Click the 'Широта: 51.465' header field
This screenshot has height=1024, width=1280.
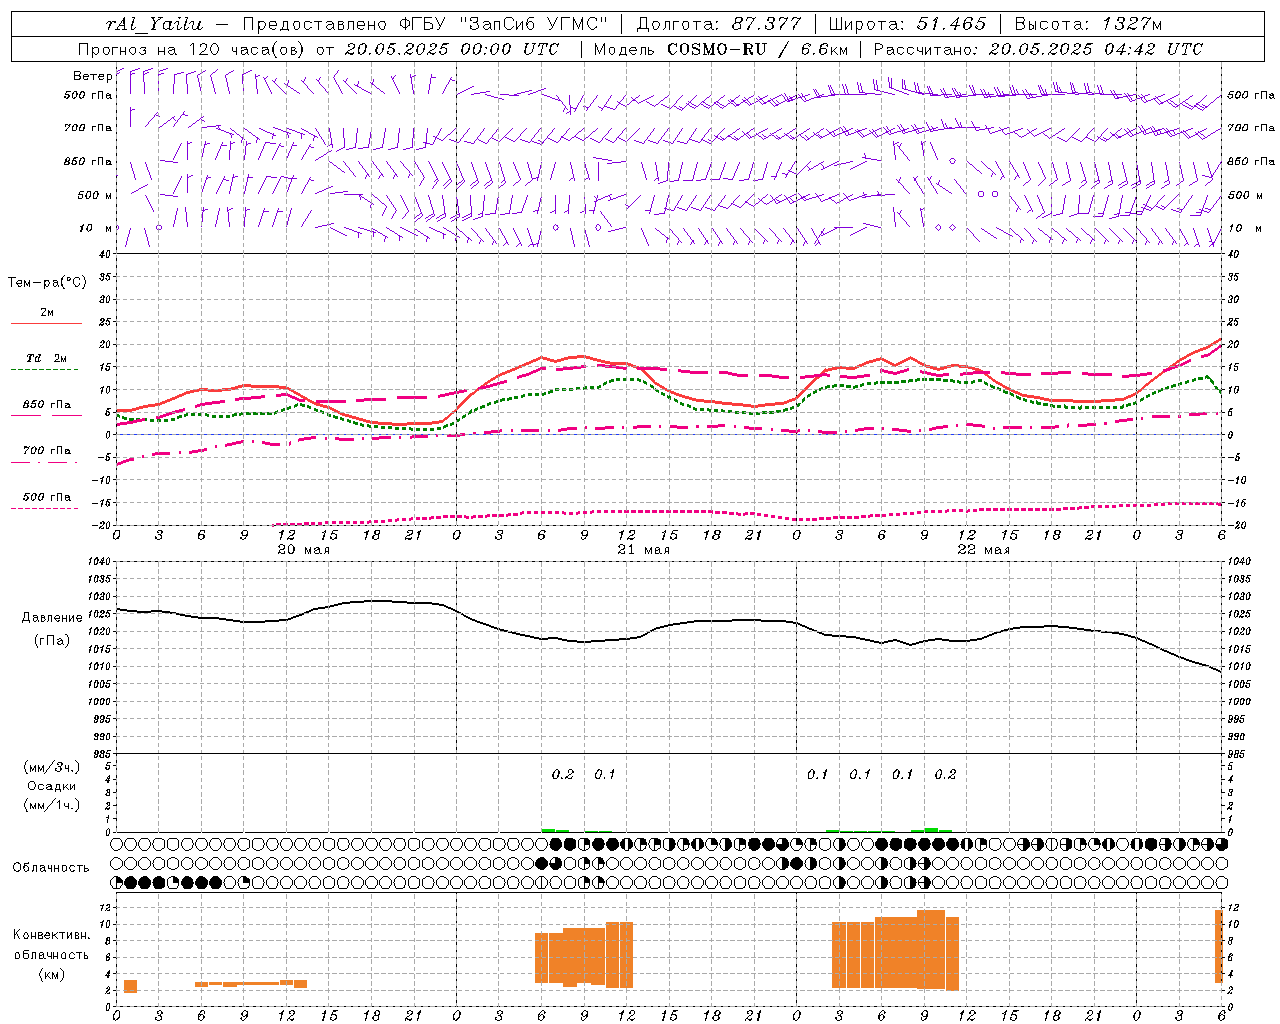coord(907,24)
